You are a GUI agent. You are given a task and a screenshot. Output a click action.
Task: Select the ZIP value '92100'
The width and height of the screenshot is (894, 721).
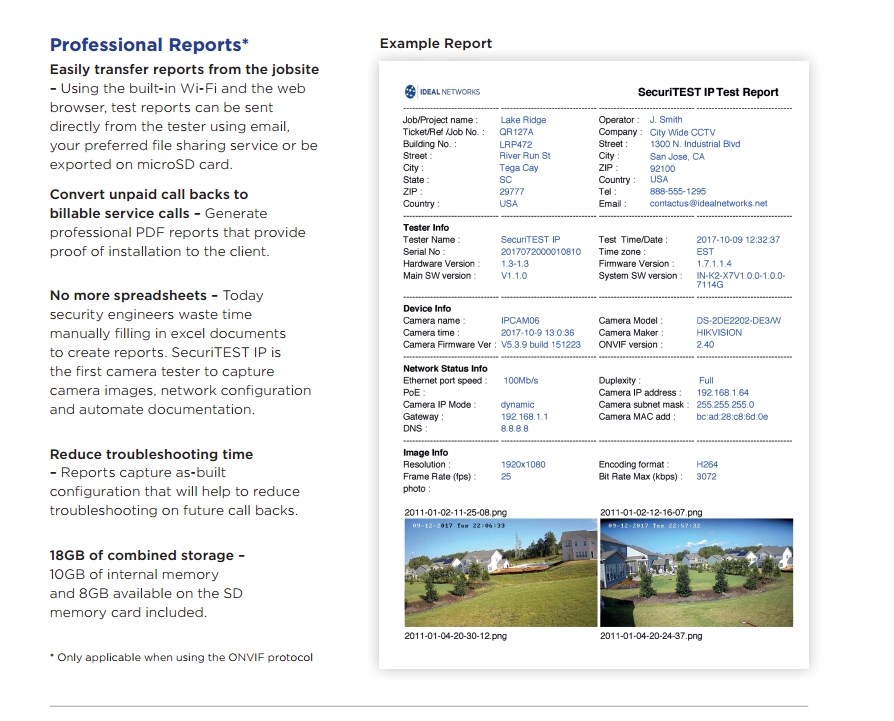coord(663,168)
